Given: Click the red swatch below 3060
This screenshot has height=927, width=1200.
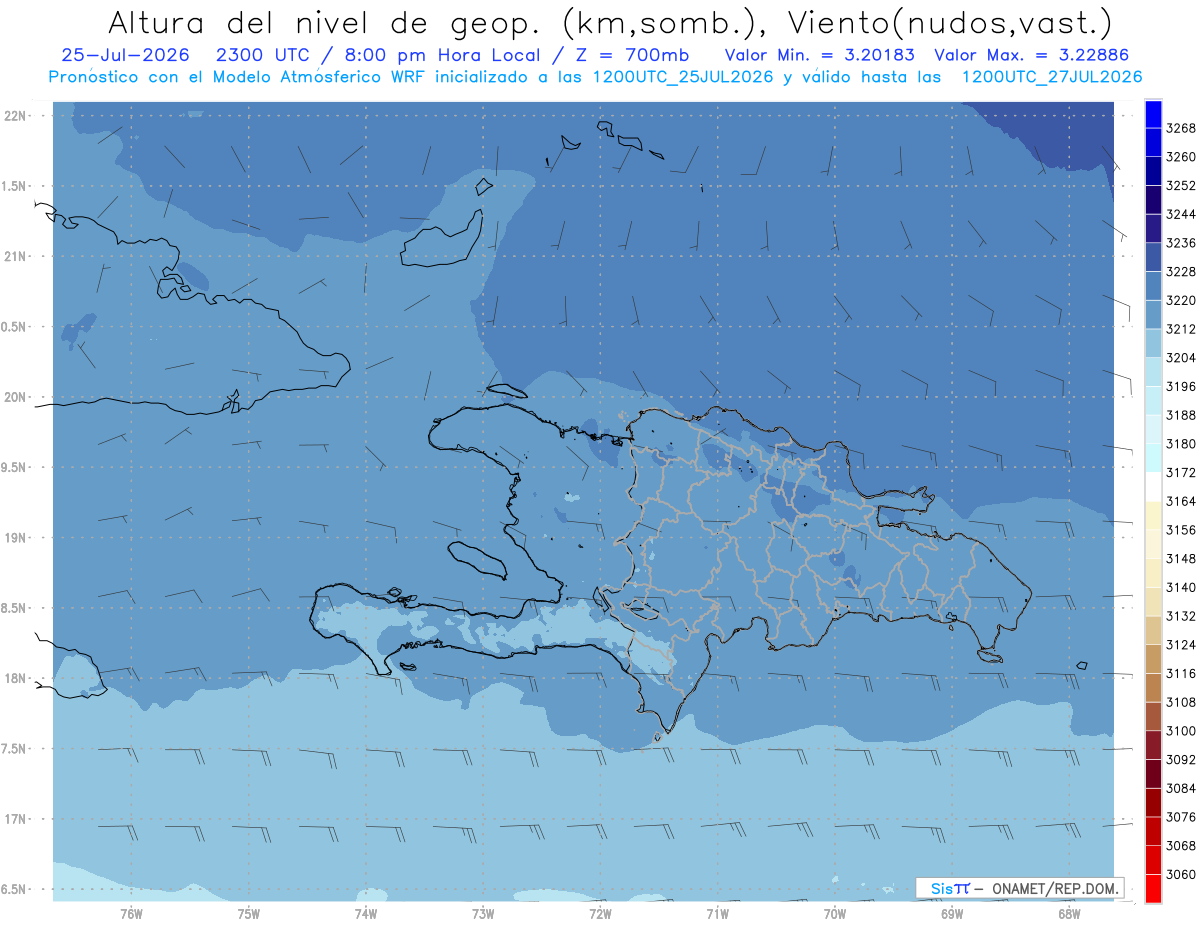Looking at the screenshot, I should click(1153, 888).
